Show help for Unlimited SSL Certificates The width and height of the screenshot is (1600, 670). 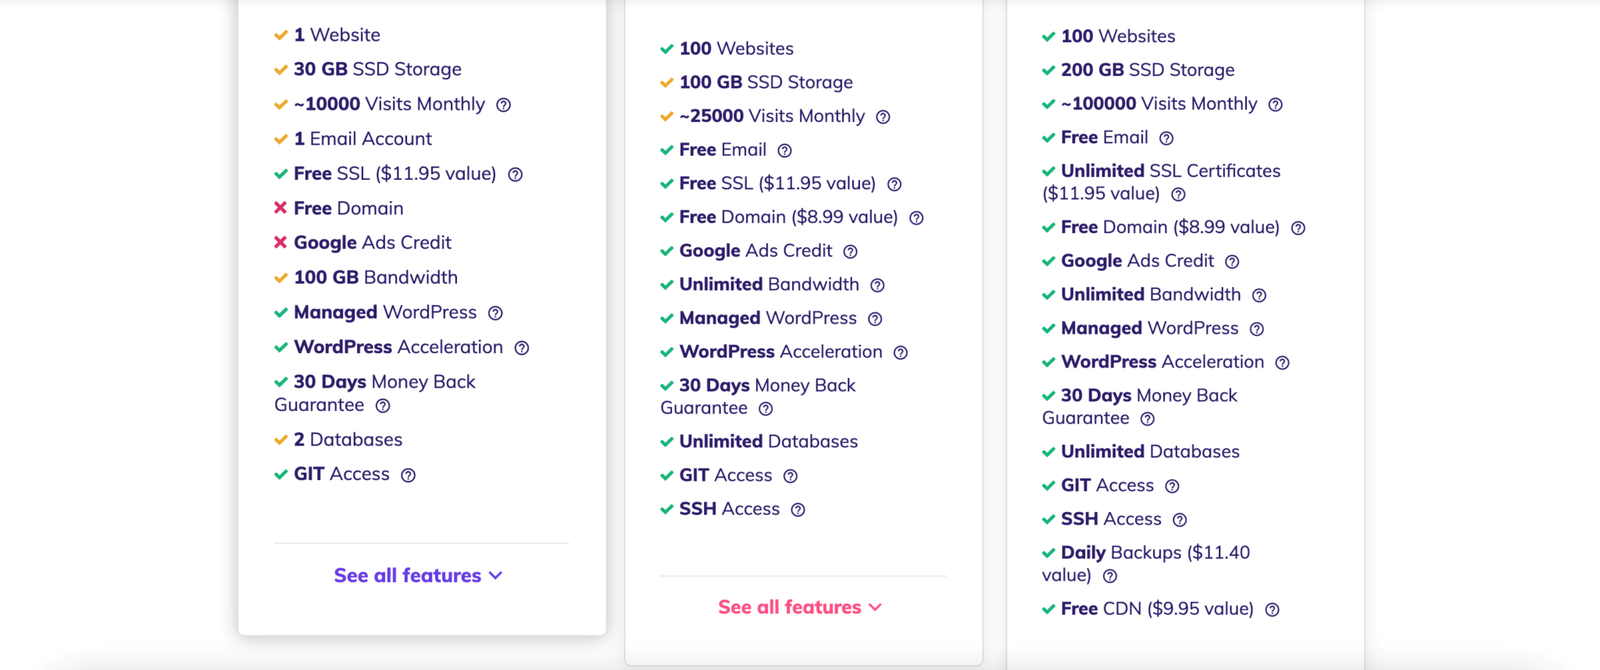[x=1178, y=195]
